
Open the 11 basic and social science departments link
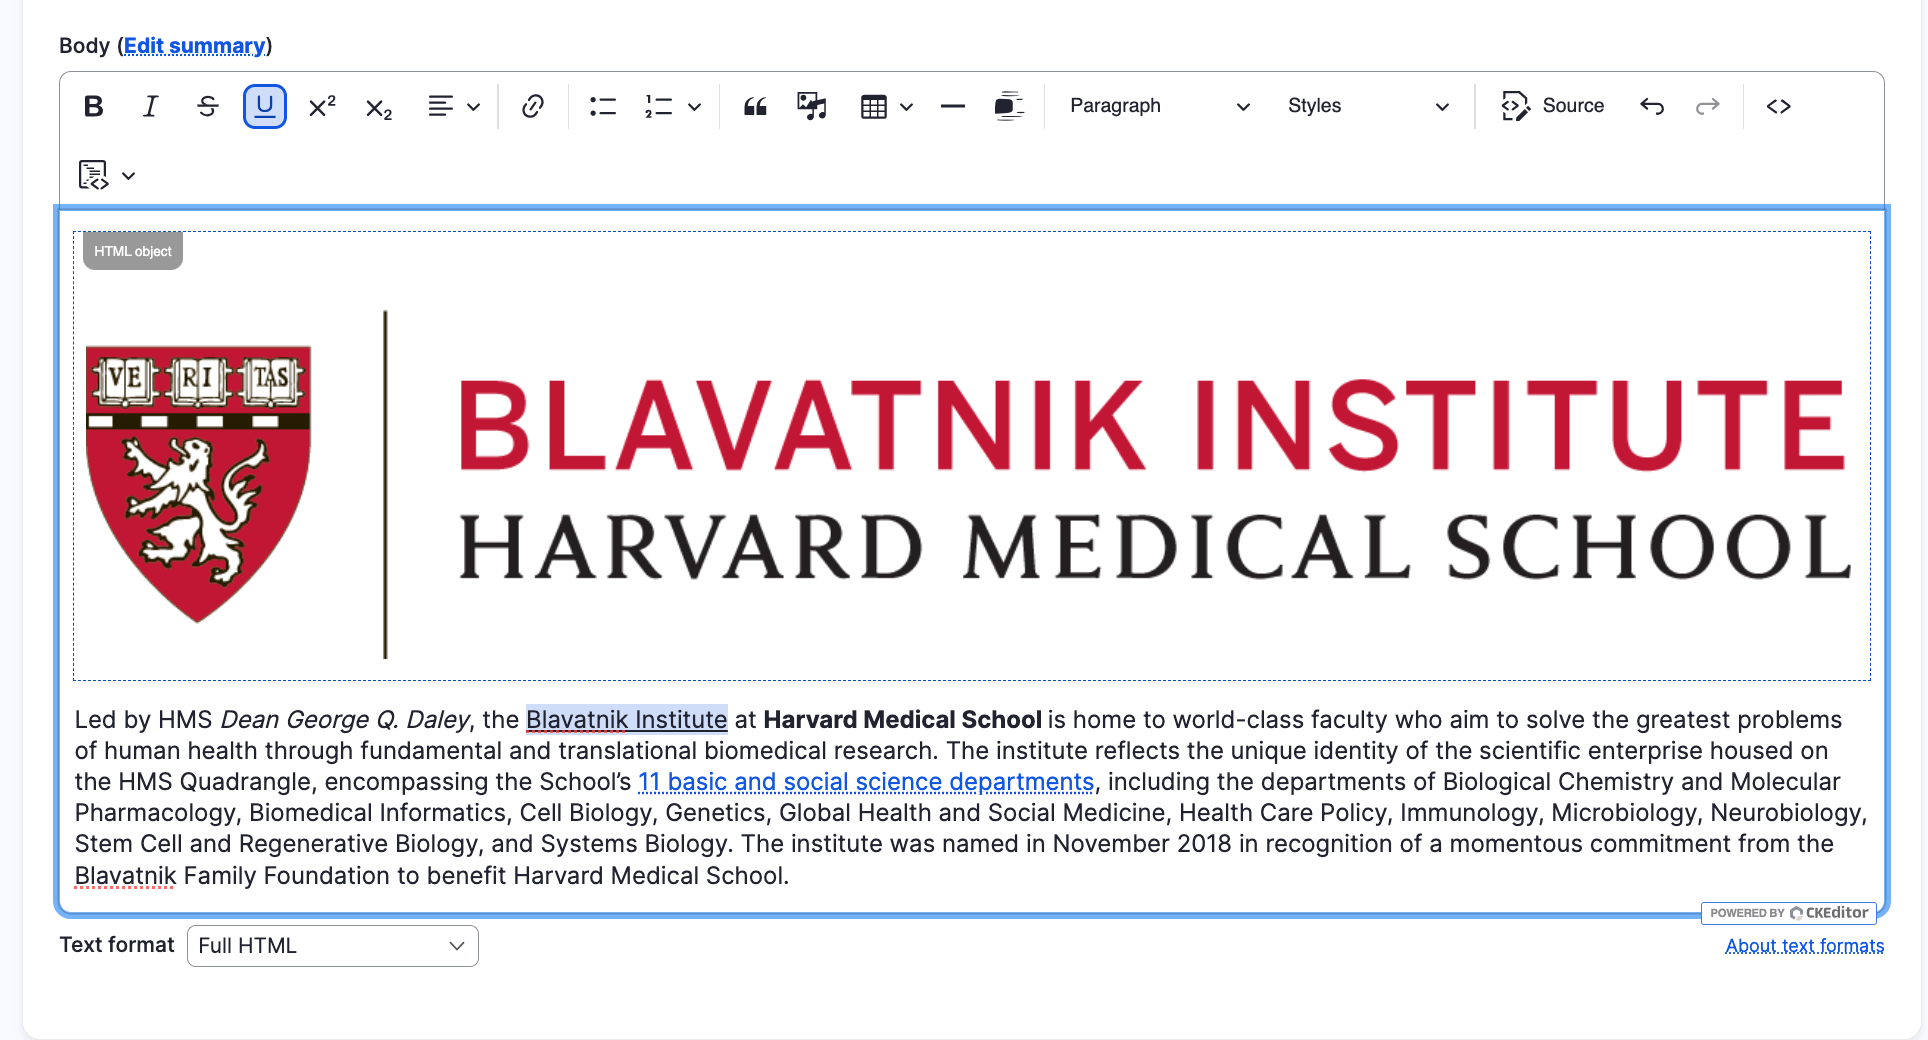tap(866, 782)
